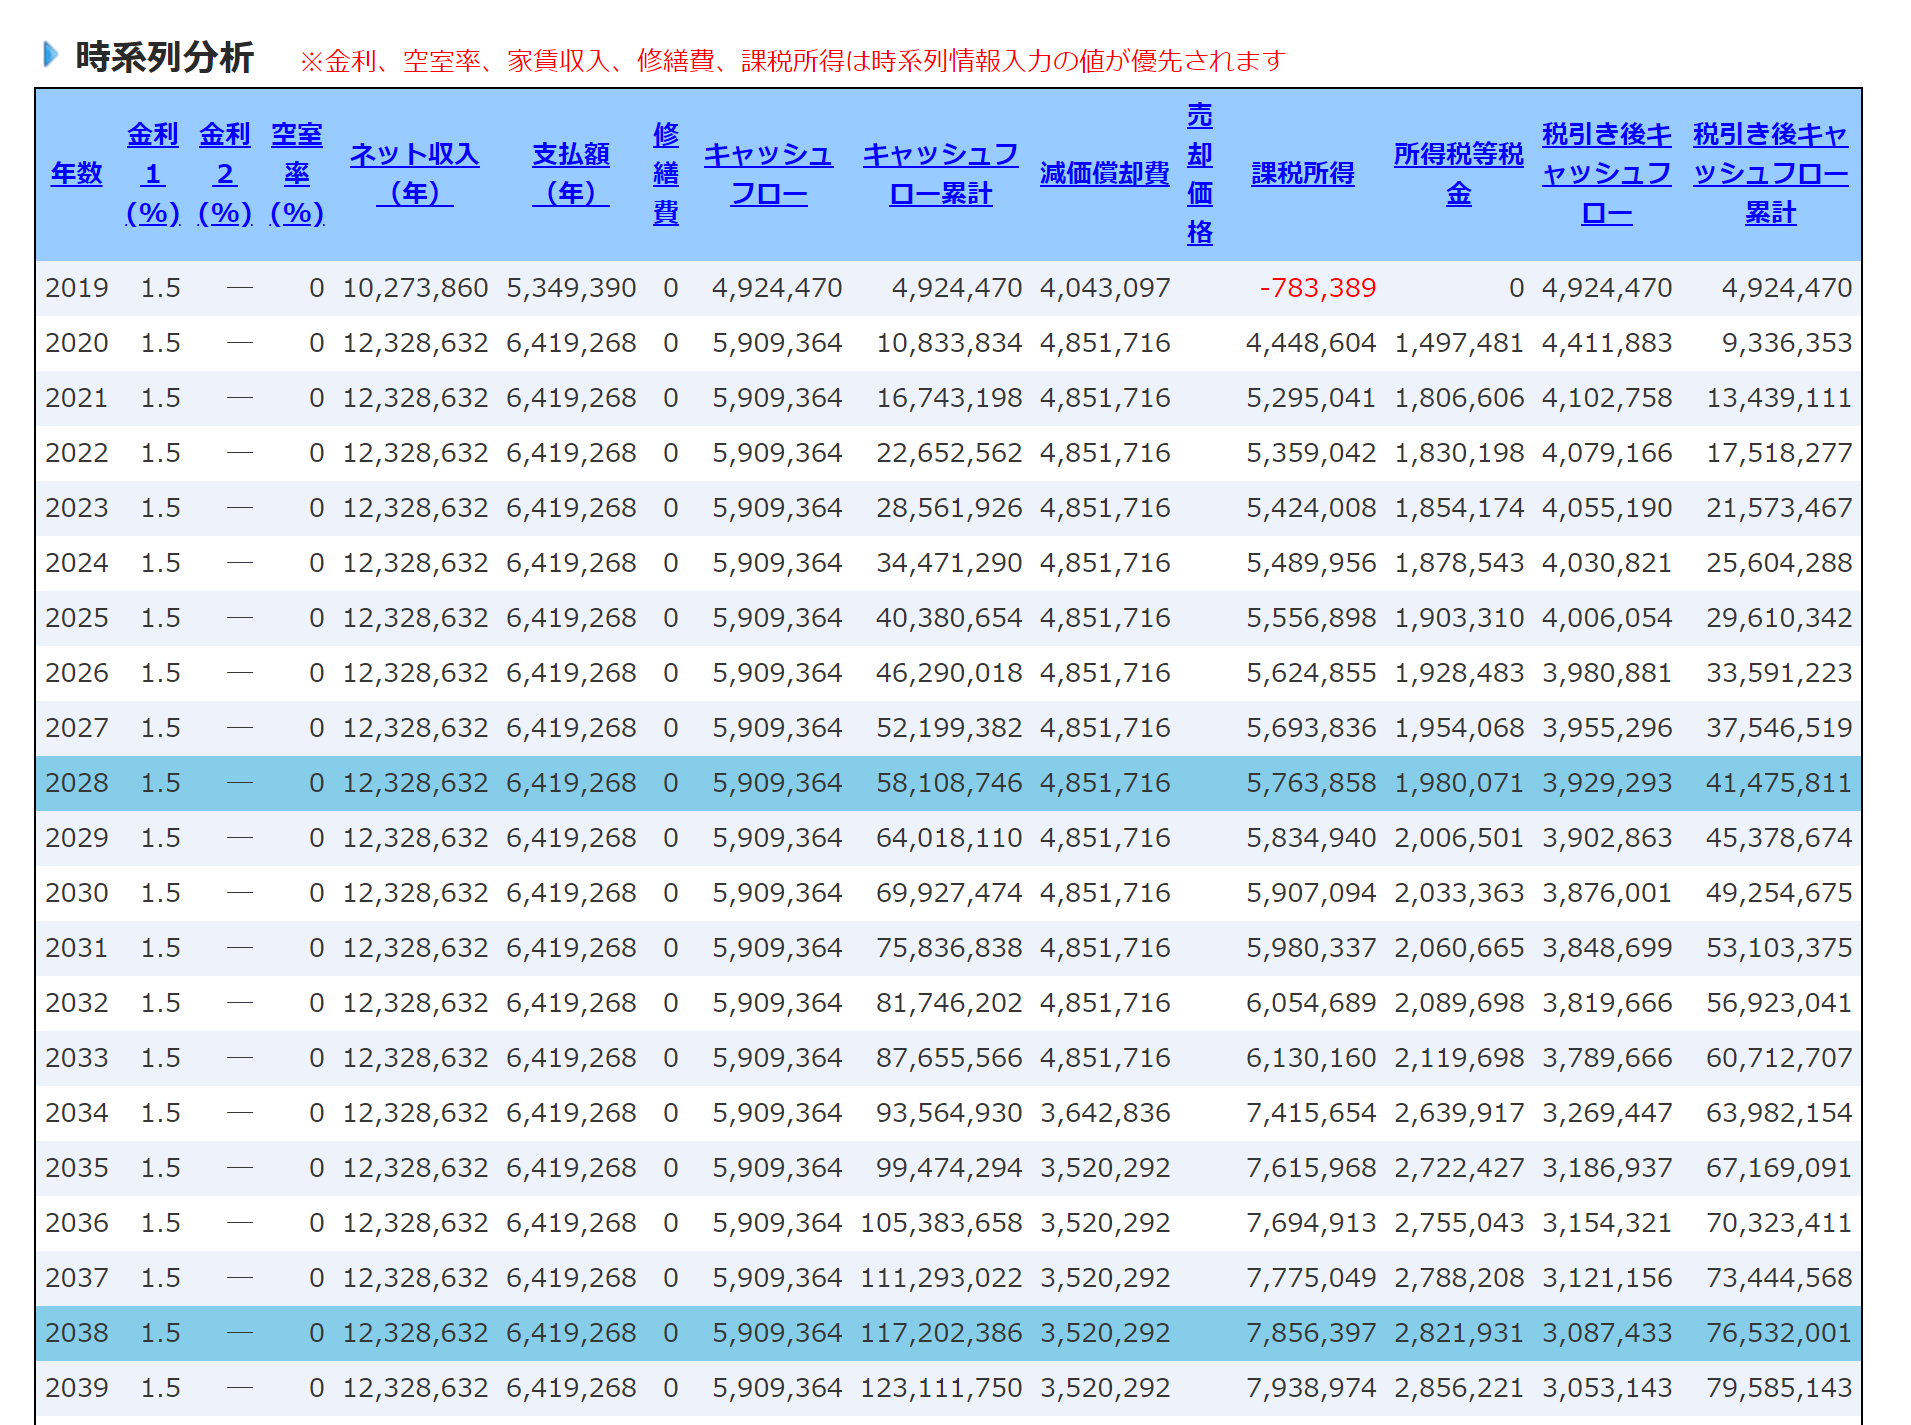Click the 金利1(%) header link
This screenshot has width=1911, height=1425.
153,174
